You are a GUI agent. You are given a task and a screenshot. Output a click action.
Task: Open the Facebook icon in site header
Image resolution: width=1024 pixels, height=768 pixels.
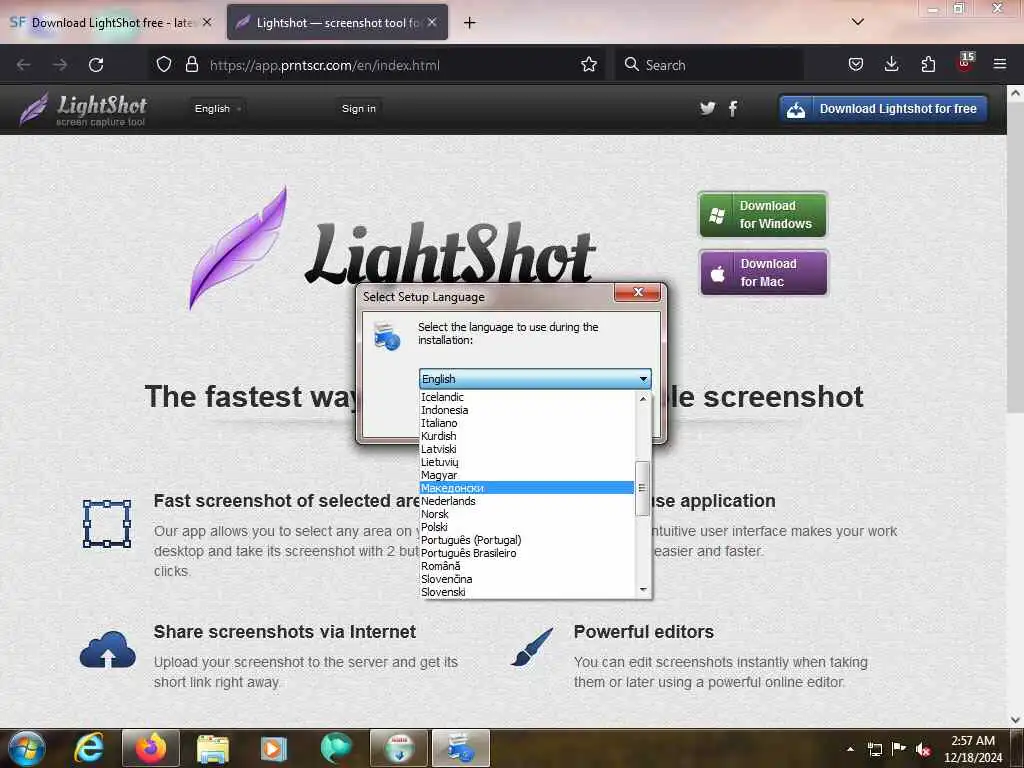click(733, 108)
